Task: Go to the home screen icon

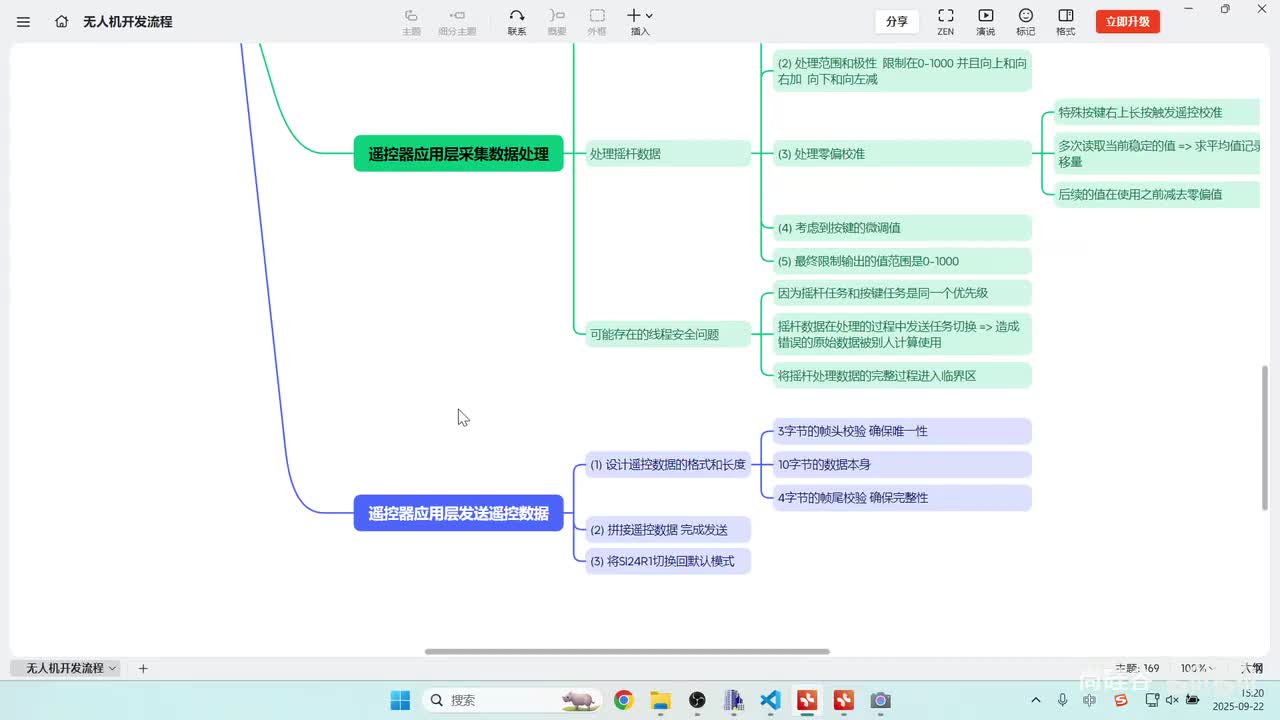Action: (62, 21)
